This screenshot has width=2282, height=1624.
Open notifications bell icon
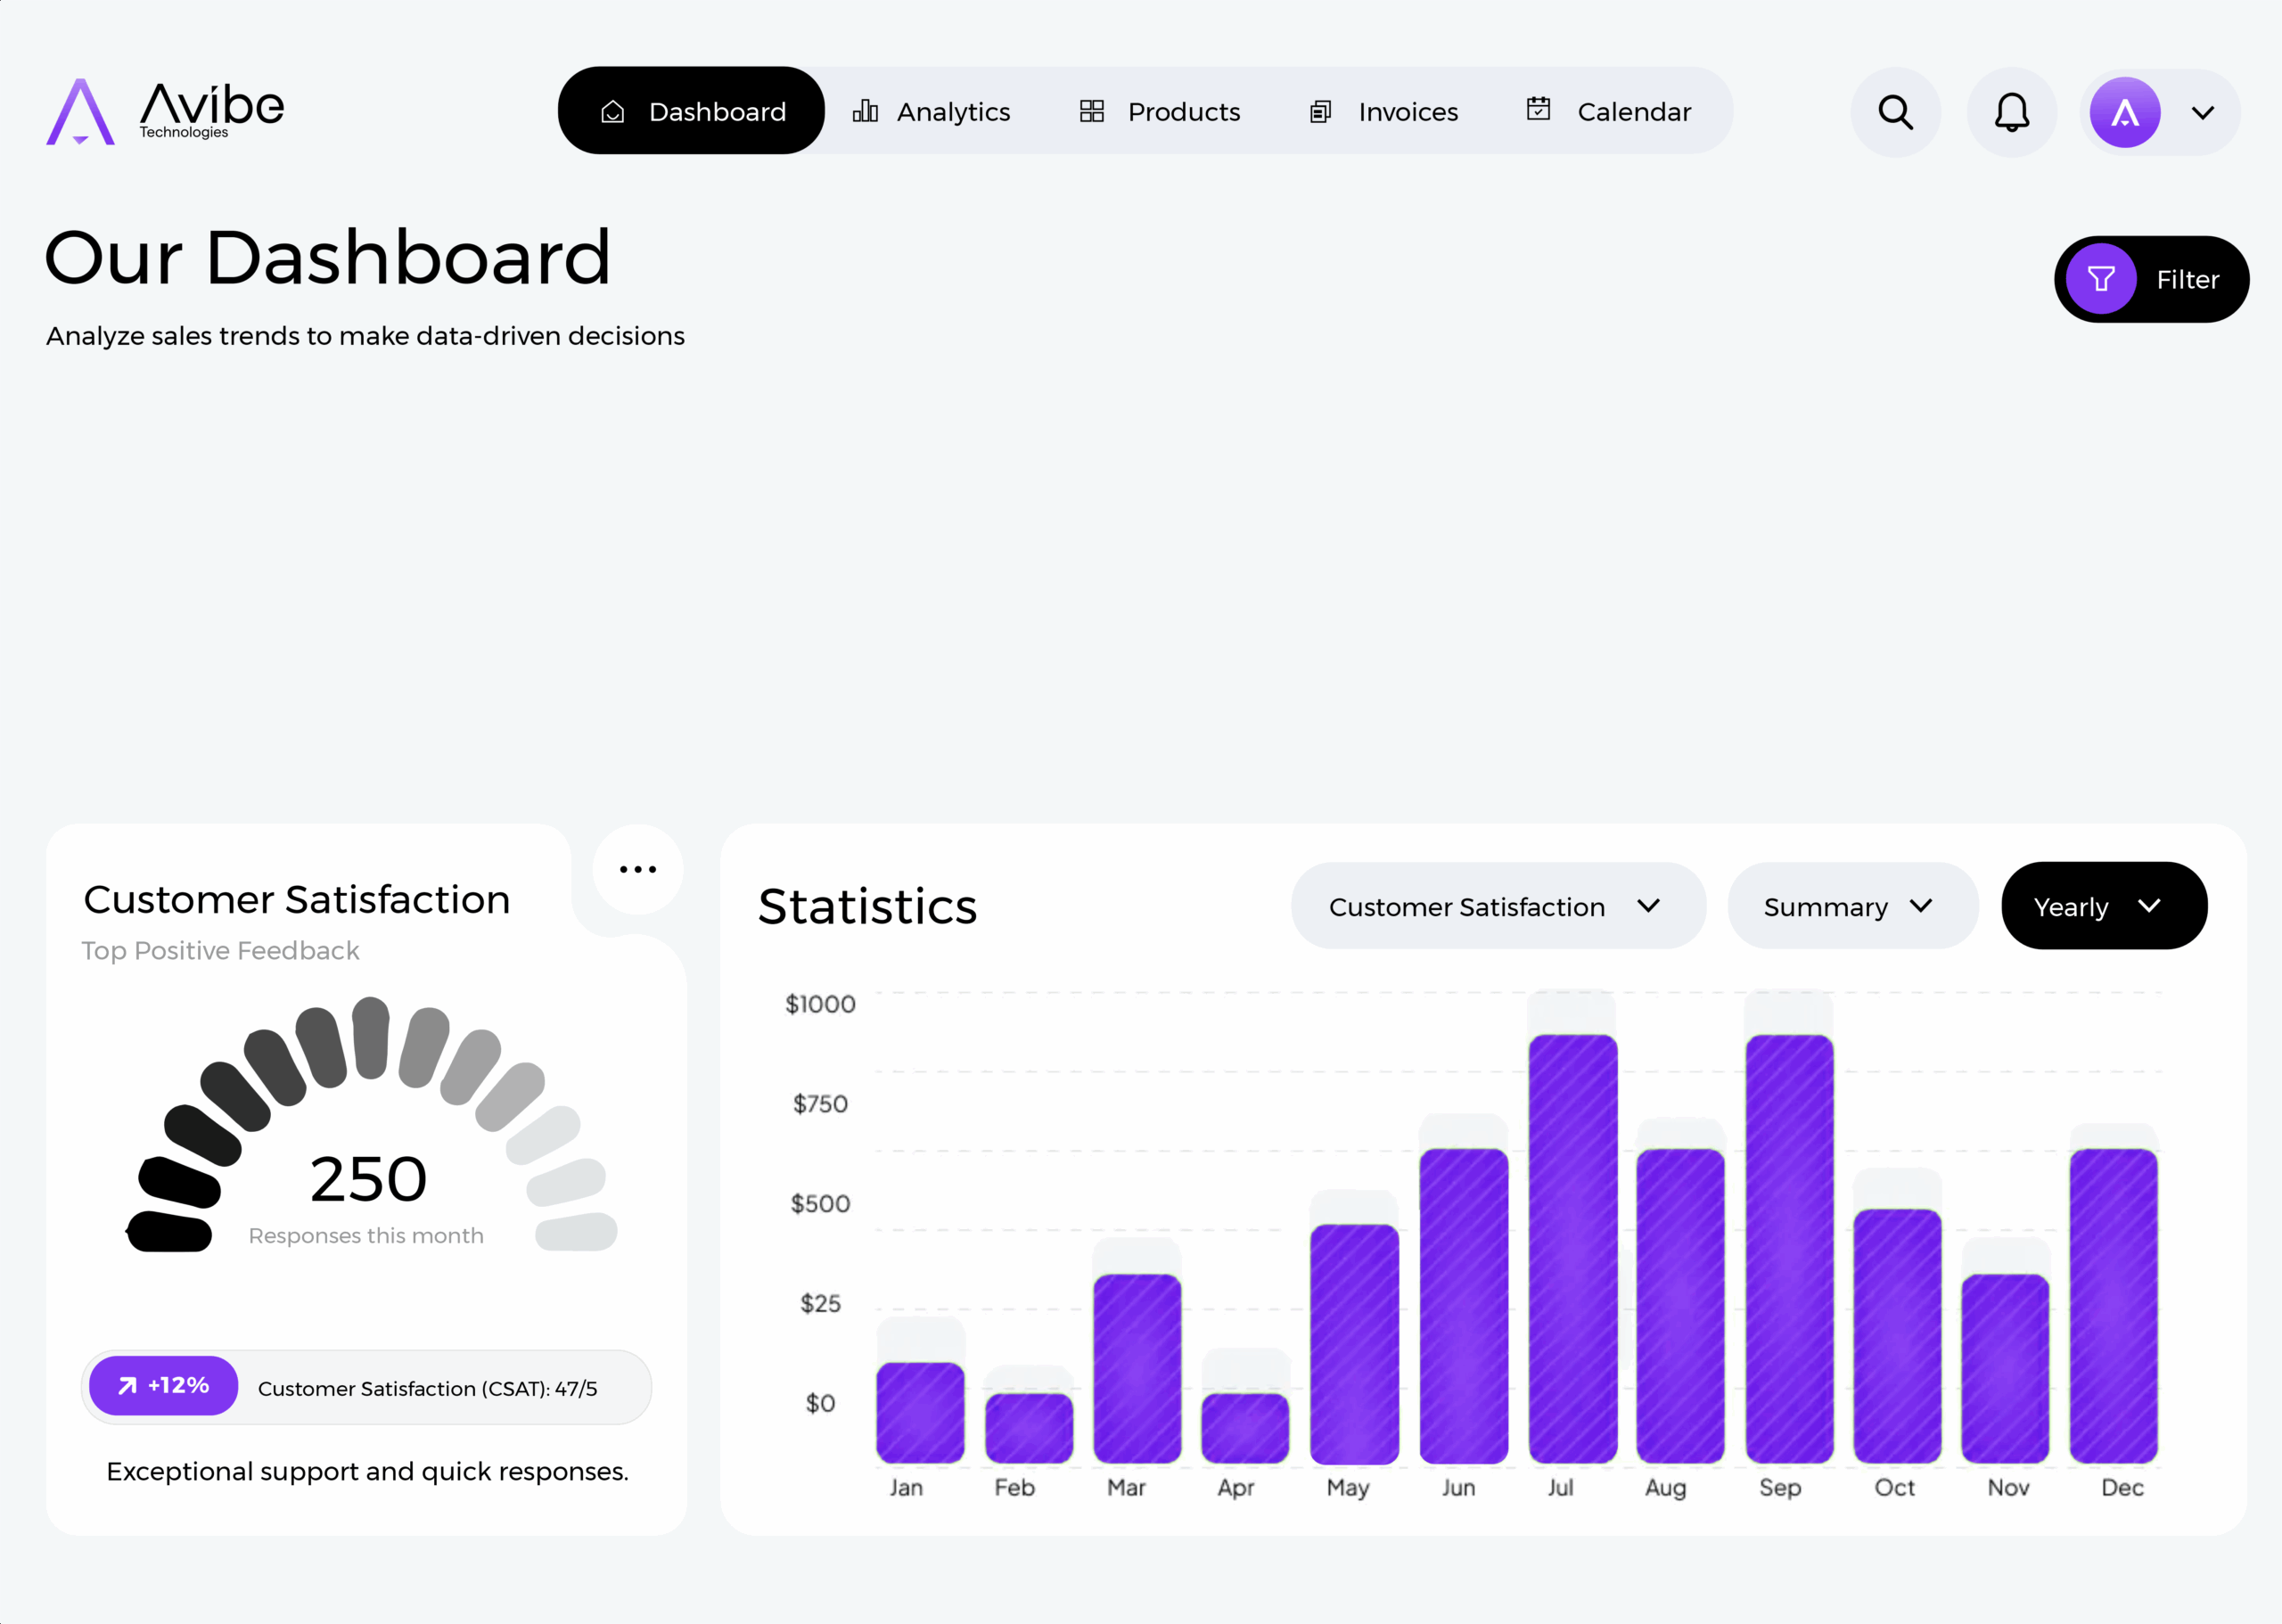pyautogui.click(x=2011, y=112)
